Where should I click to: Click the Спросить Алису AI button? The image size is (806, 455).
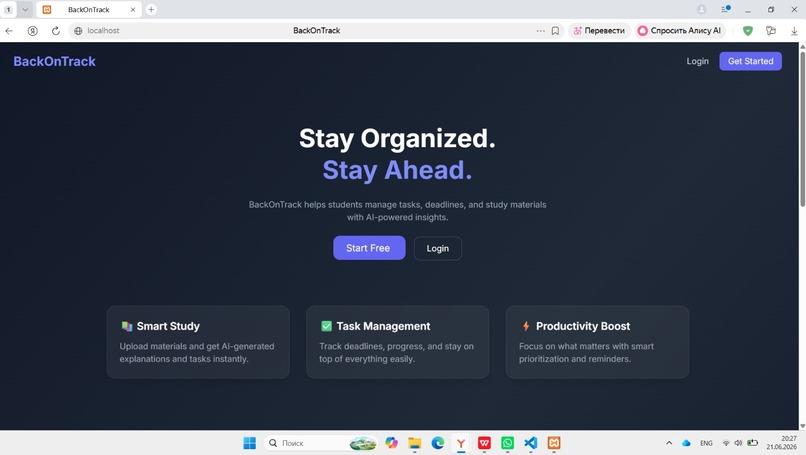pos(680,31)
